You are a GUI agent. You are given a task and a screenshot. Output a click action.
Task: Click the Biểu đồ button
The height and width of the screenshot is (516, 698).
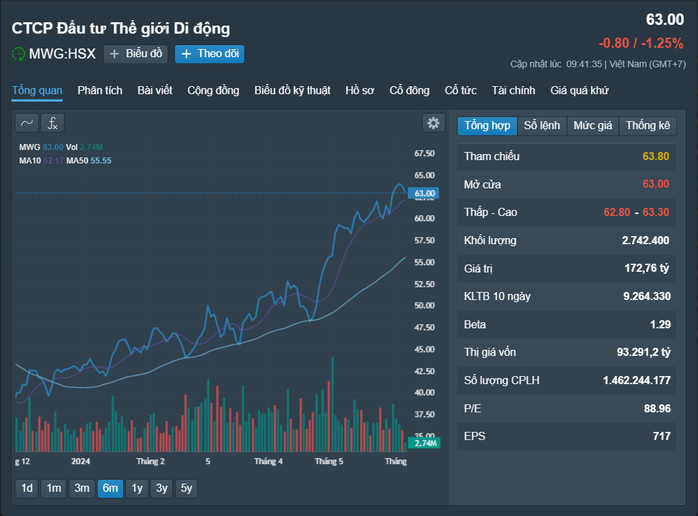[136, 54]
